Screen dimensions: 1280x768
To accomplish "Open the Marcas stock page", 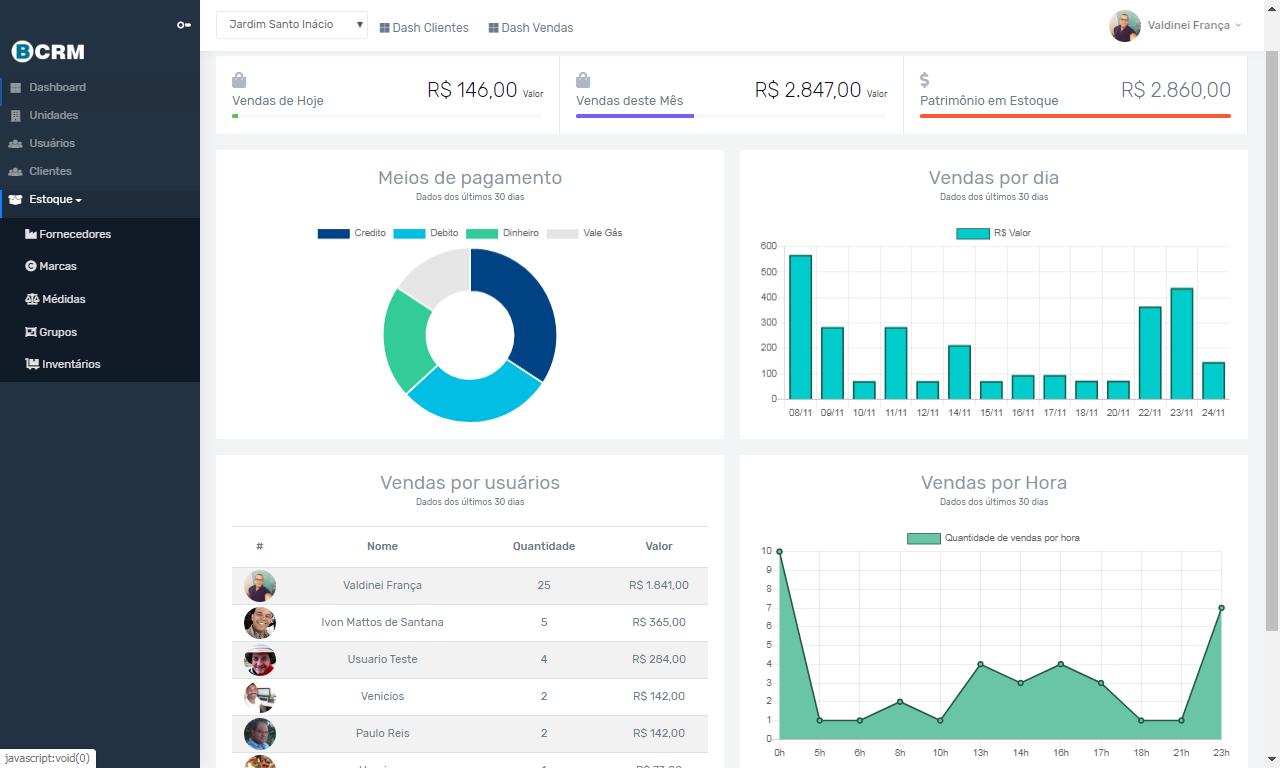I will pos(51,267).
